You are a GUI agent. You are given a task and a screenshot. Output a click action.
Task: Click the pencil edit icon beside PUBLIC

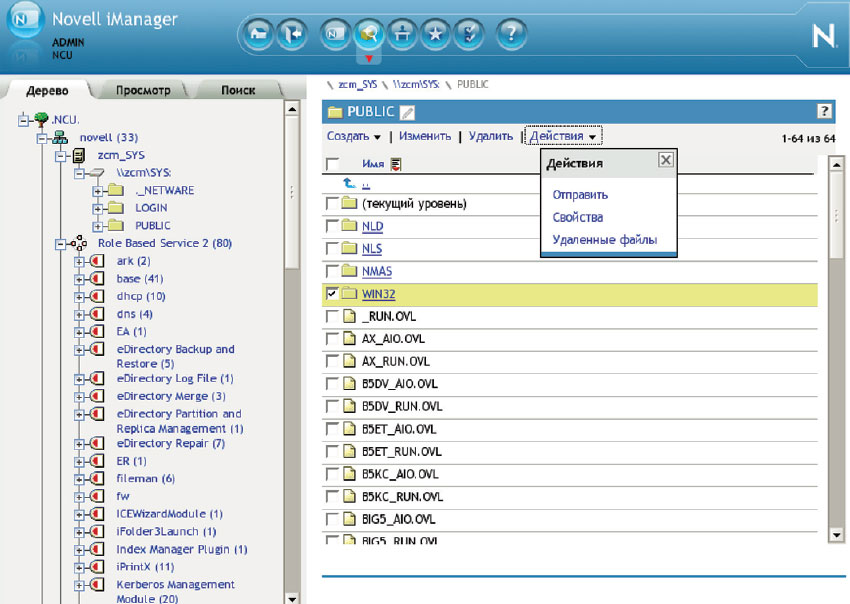(x=407, y=112)
